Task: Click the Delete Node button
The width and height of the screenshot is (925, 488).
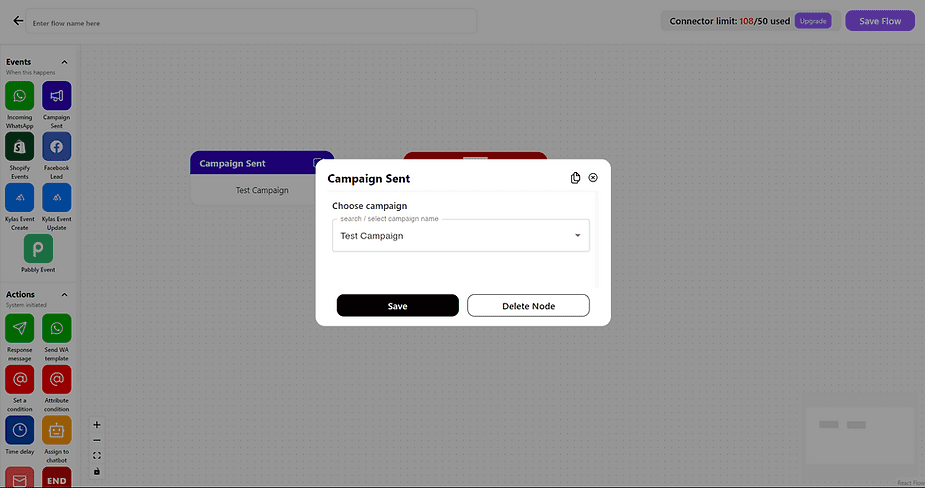Action: pos(529,306)
